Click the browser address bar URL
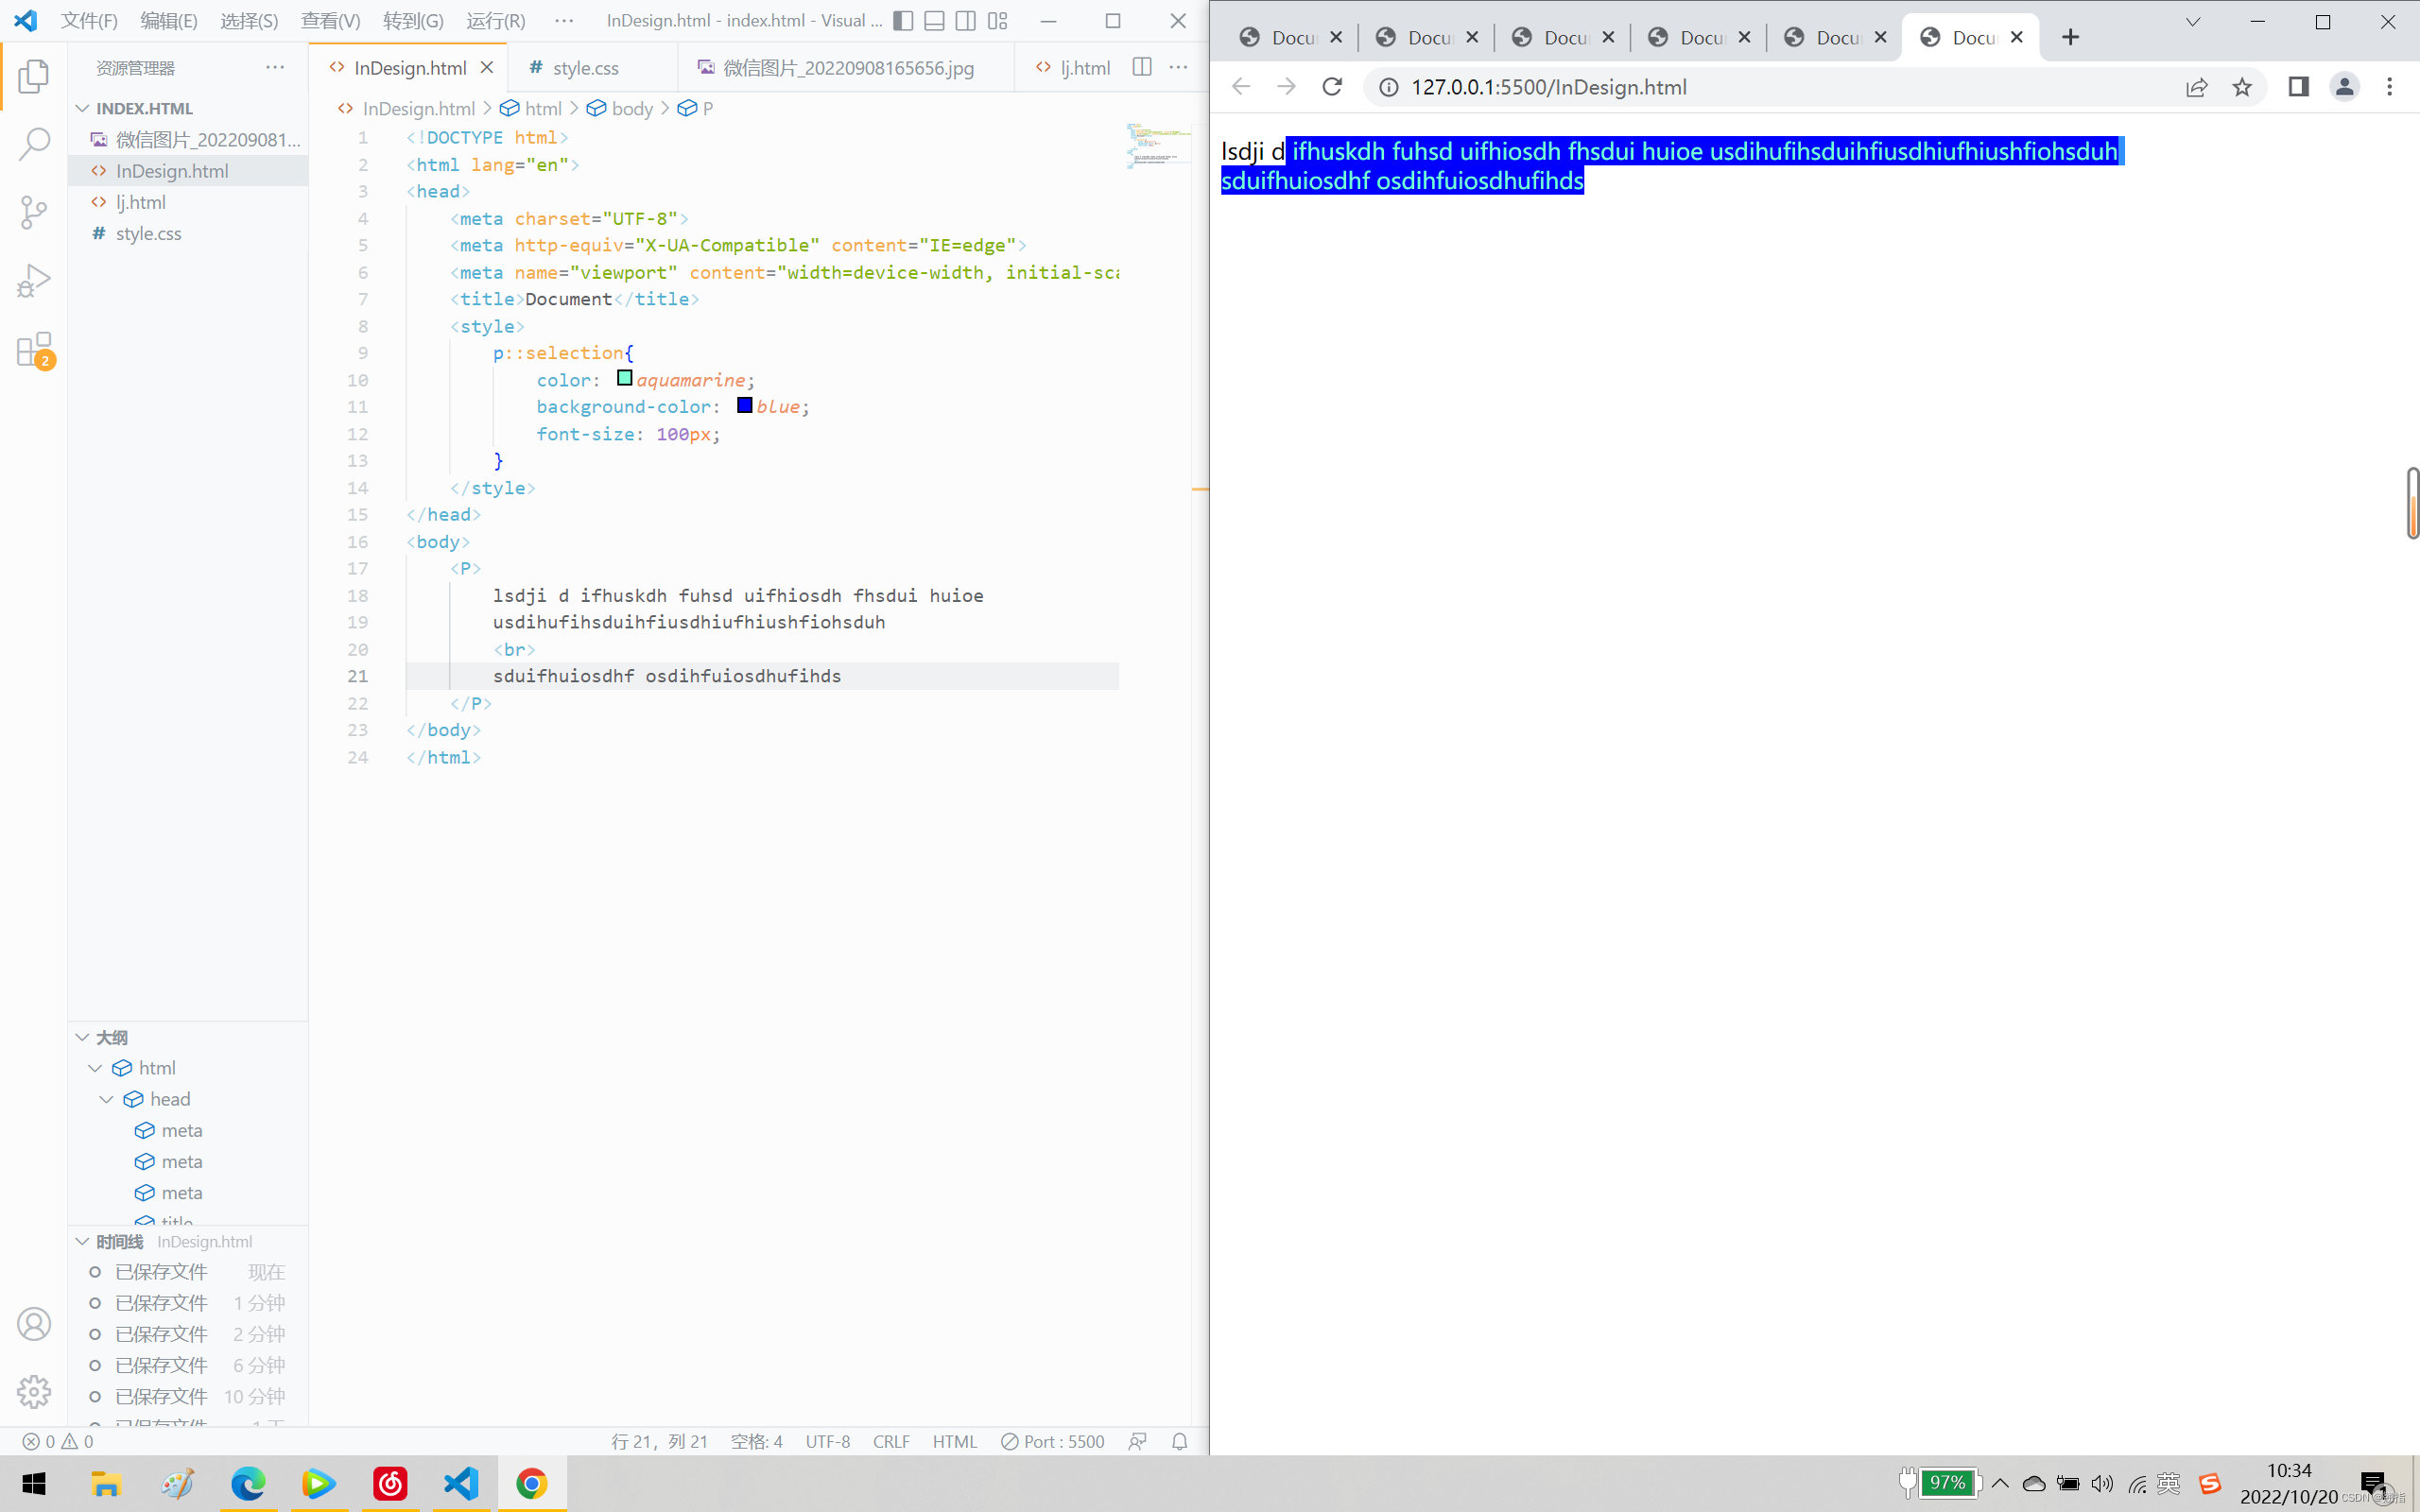Image resolution: width=2420 pixels, height=1512 pixels. (x=1548, y=87)
